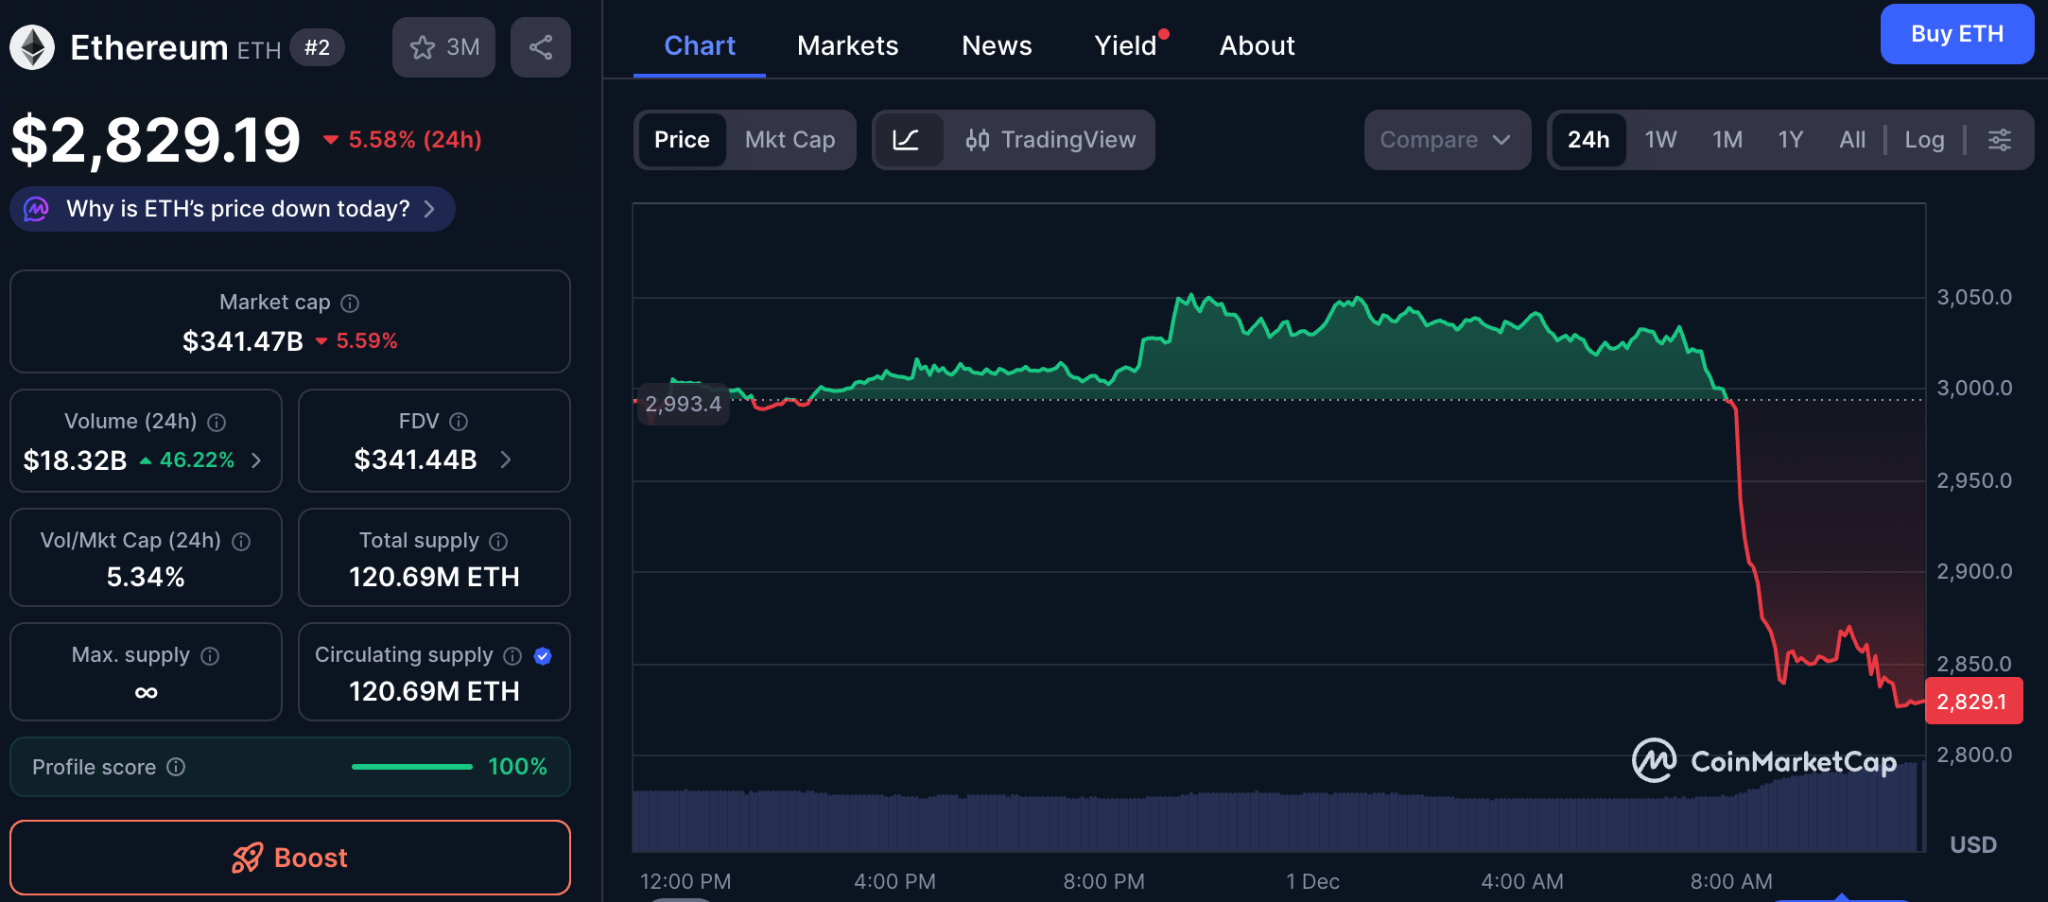Open the share icon button
Viewport: 2048px width, 902px height.
(540, 47)
